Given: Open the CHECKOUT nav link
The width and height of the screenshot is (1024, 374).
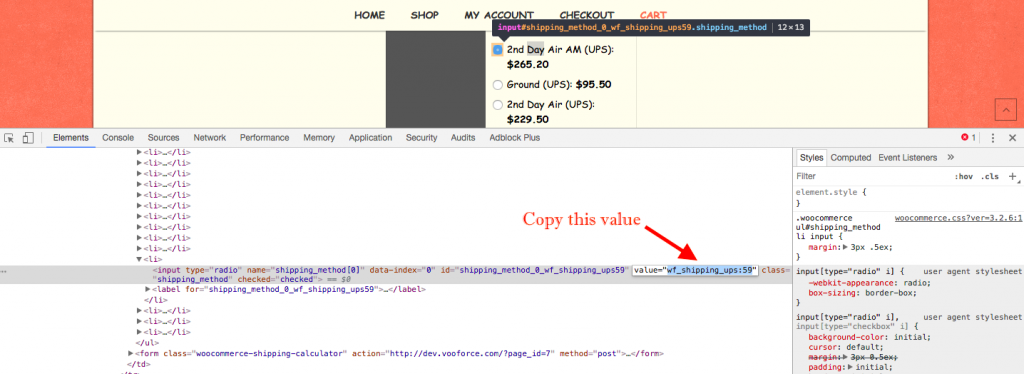Looking at the screenshot, I should click(x=586, y=15).
